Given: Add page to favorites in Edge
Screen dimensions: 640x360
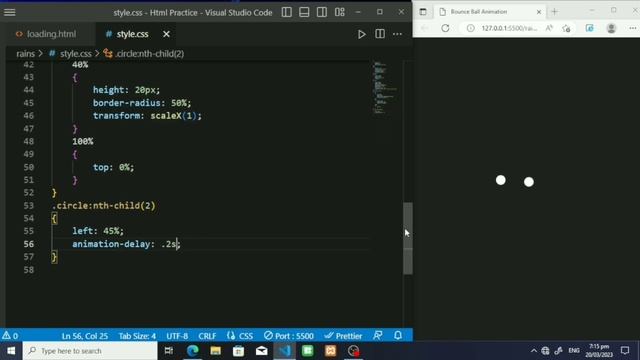Looking at the screenshot, I should click(x=566, y=28).
